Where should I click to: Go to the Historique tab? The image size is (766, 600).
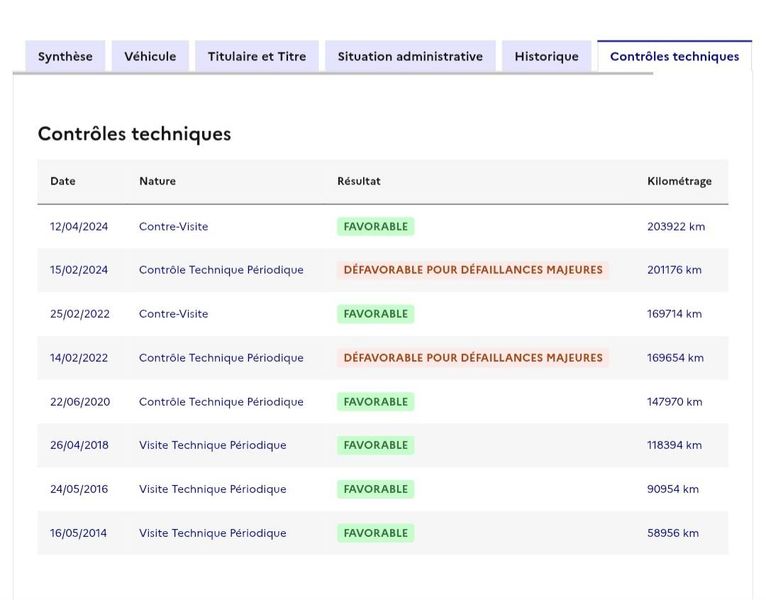546,57
